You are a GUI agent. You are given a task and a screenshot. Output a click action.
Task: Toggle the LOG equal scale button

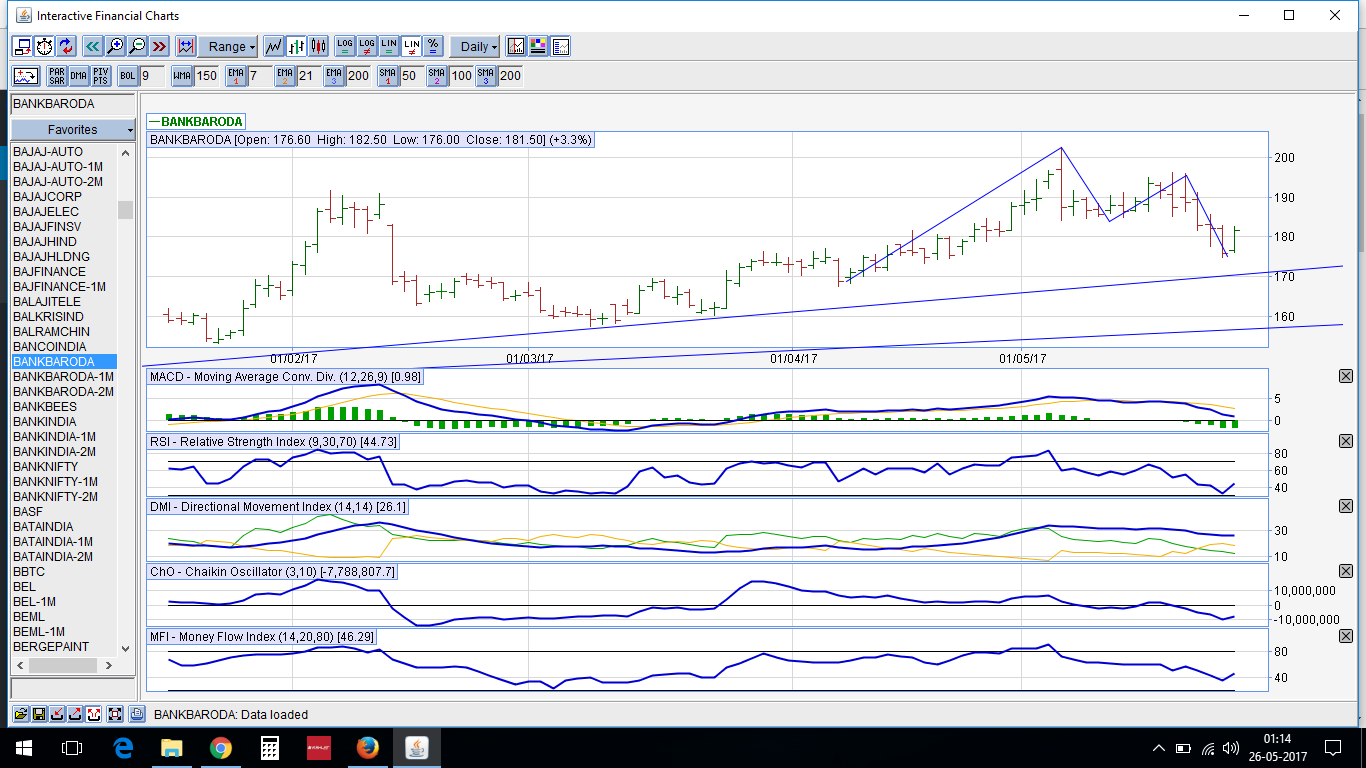click(x=345, y=46)
